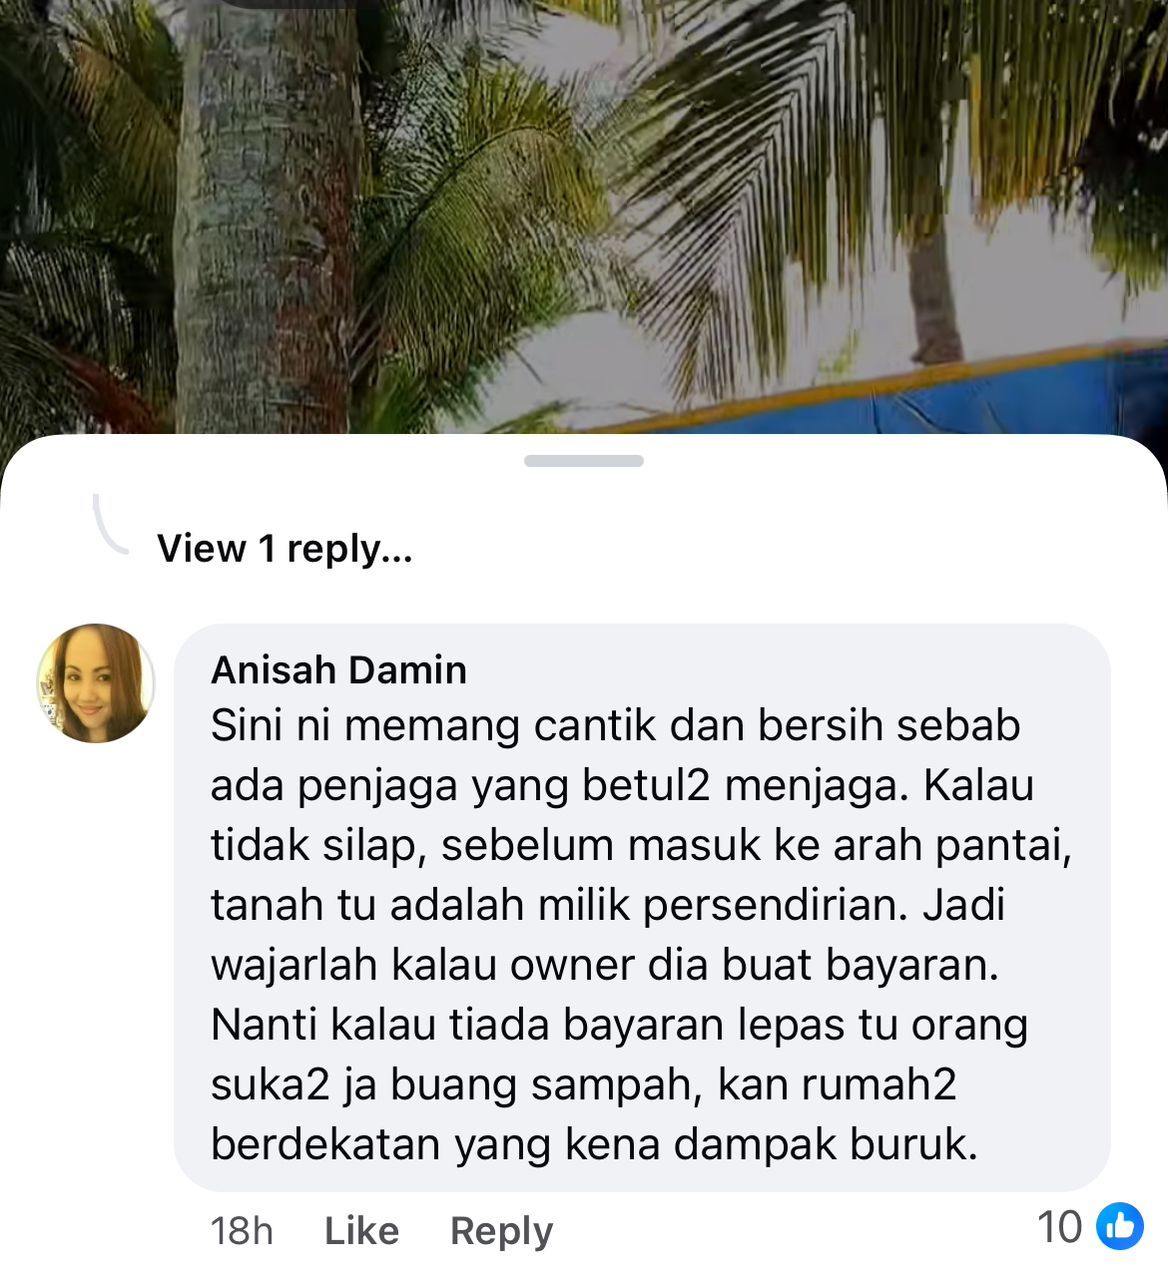This screenshot has height=1280, width=1168.
Task: Click blank space right of View 1 reply
Action: point(780,548)
